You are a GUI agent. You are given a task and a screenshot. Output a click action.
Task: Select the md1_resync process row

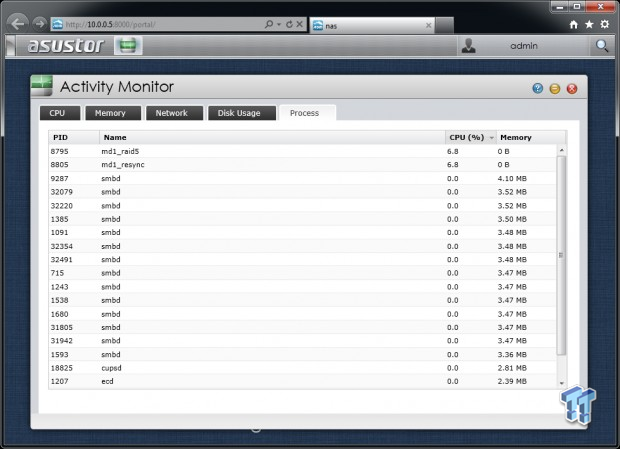(x=302, y=164)
